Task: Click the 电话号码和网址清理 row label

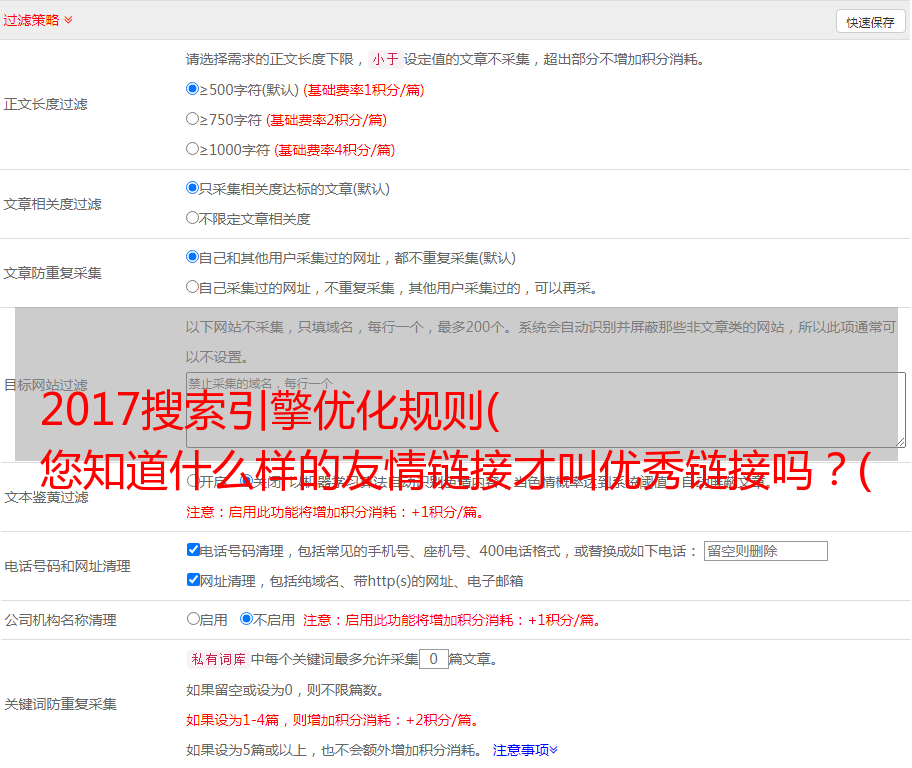Action: (x=67, y=566)
